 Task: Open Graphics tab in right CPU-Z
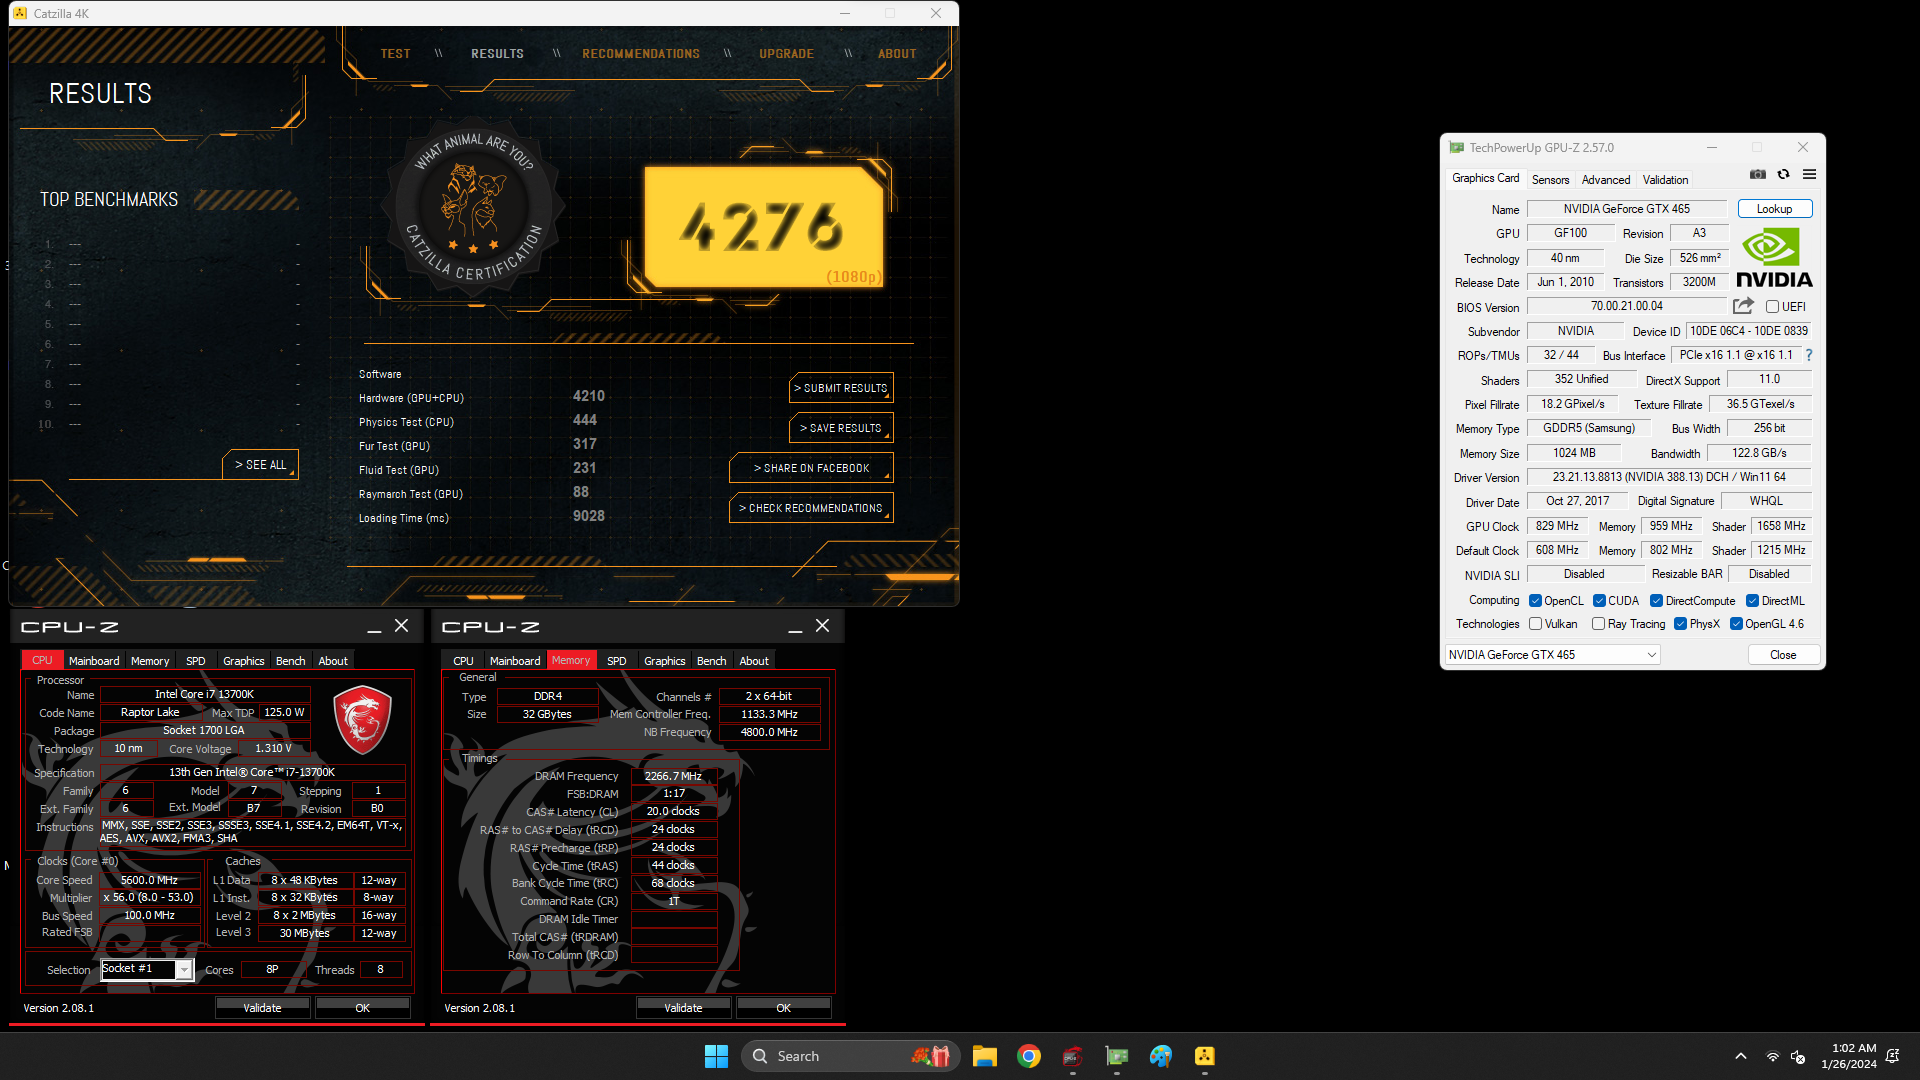(664, 661)
